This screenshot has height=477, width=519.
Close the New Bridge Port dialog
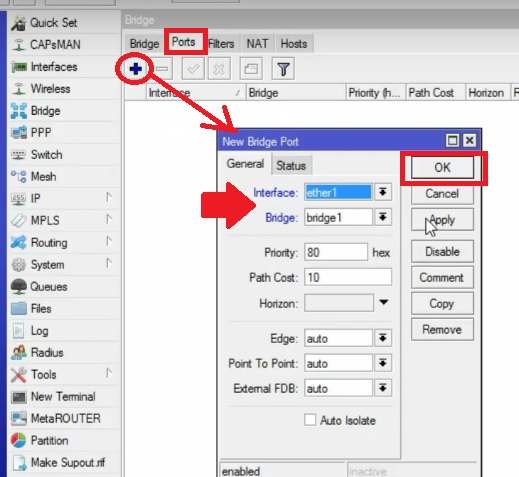pos(470,140)
